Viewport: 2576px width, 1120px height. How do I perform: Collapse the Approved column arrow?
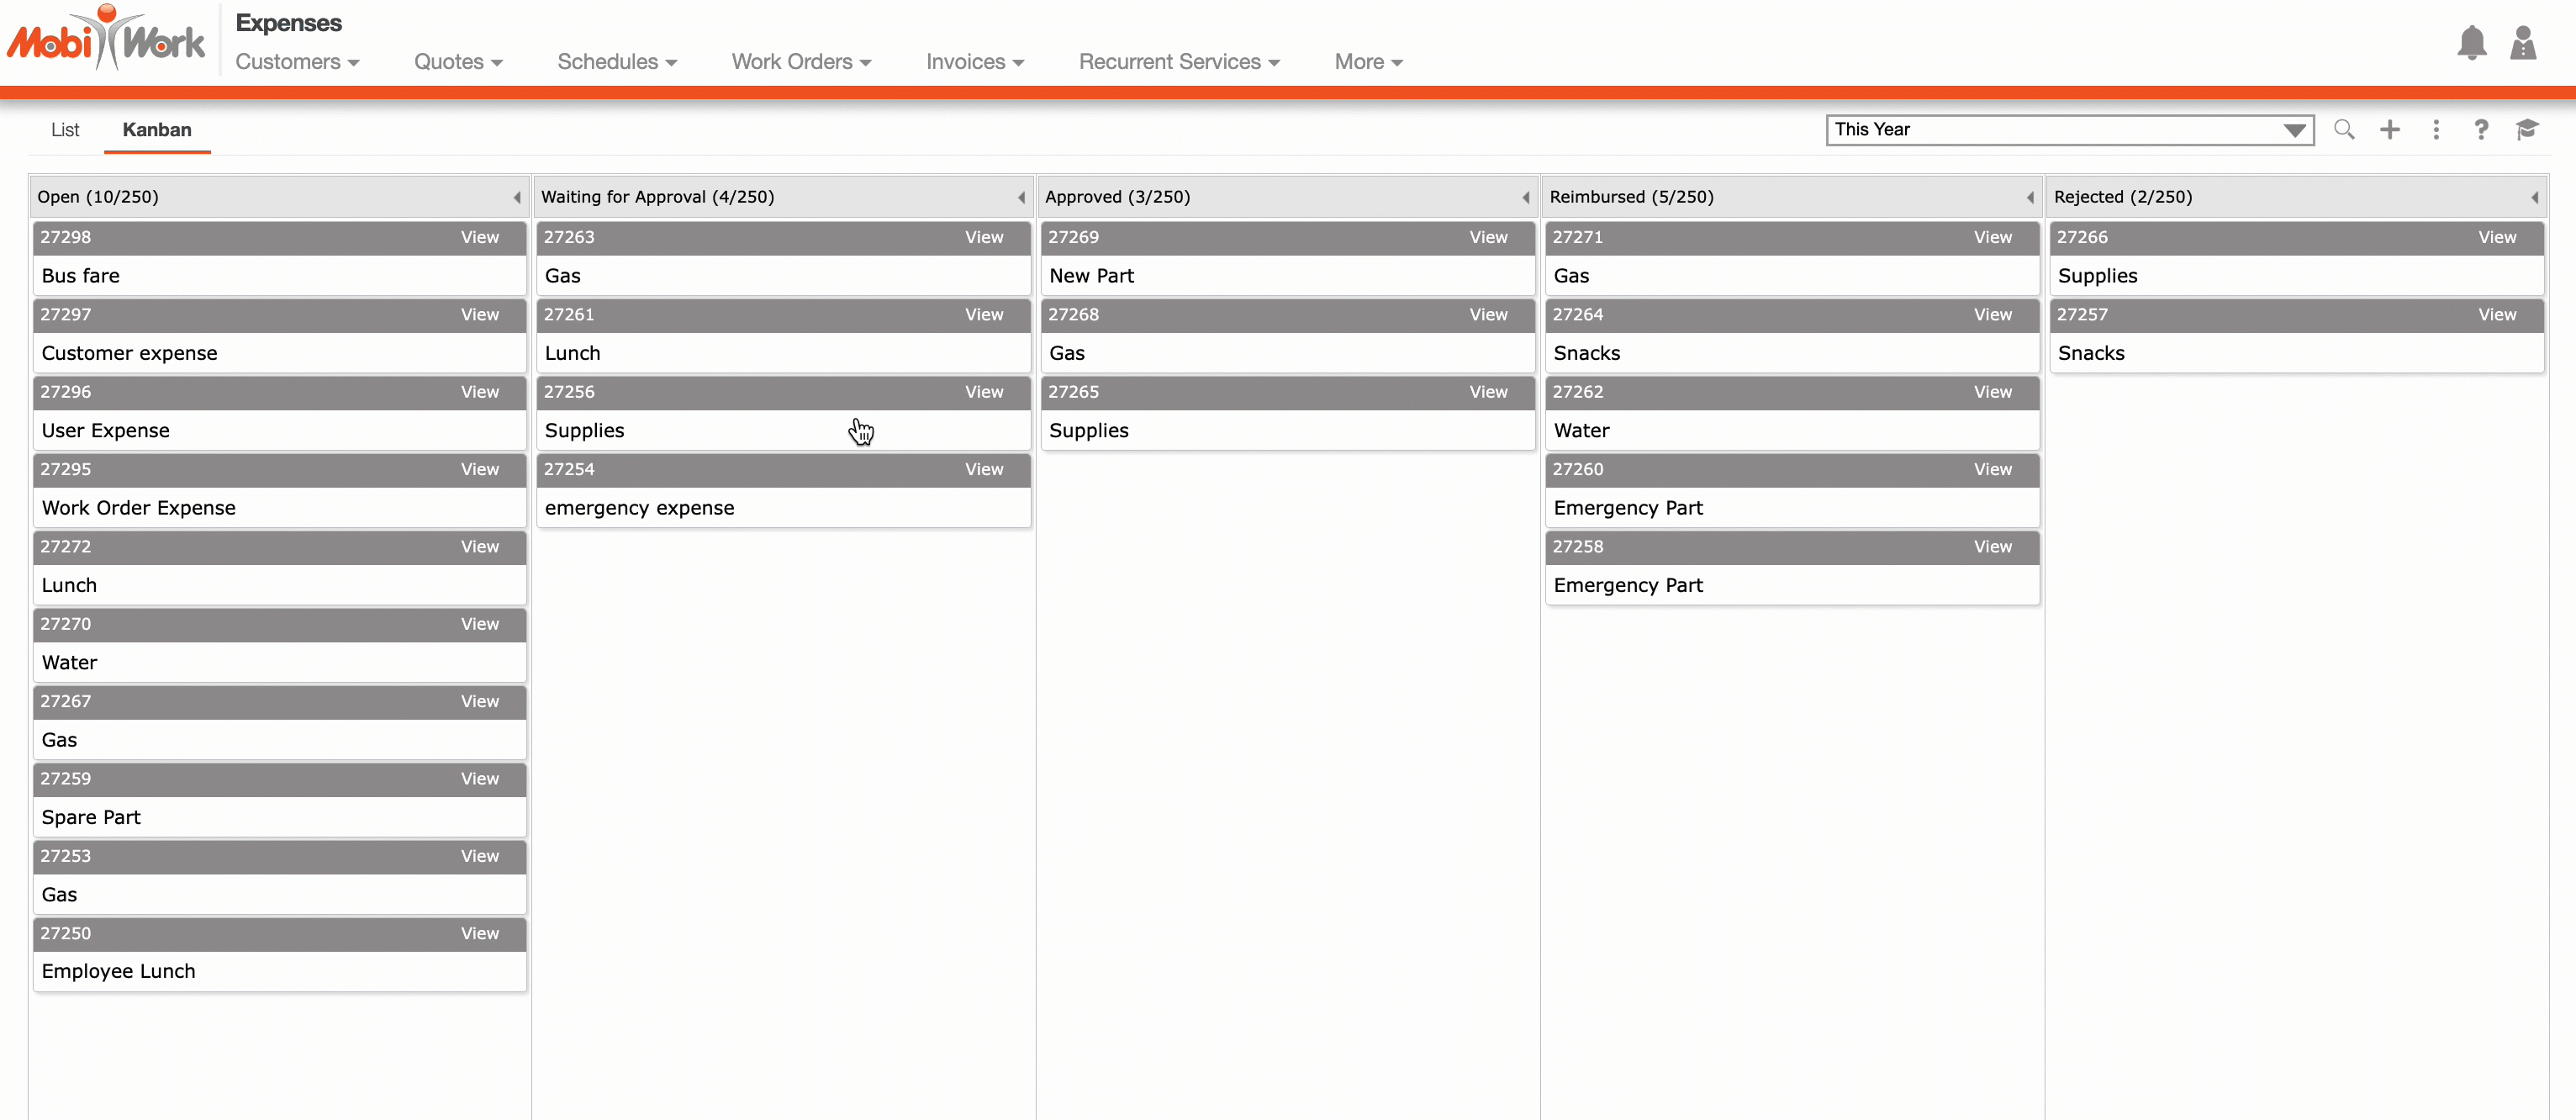(x=1525, y=198)
